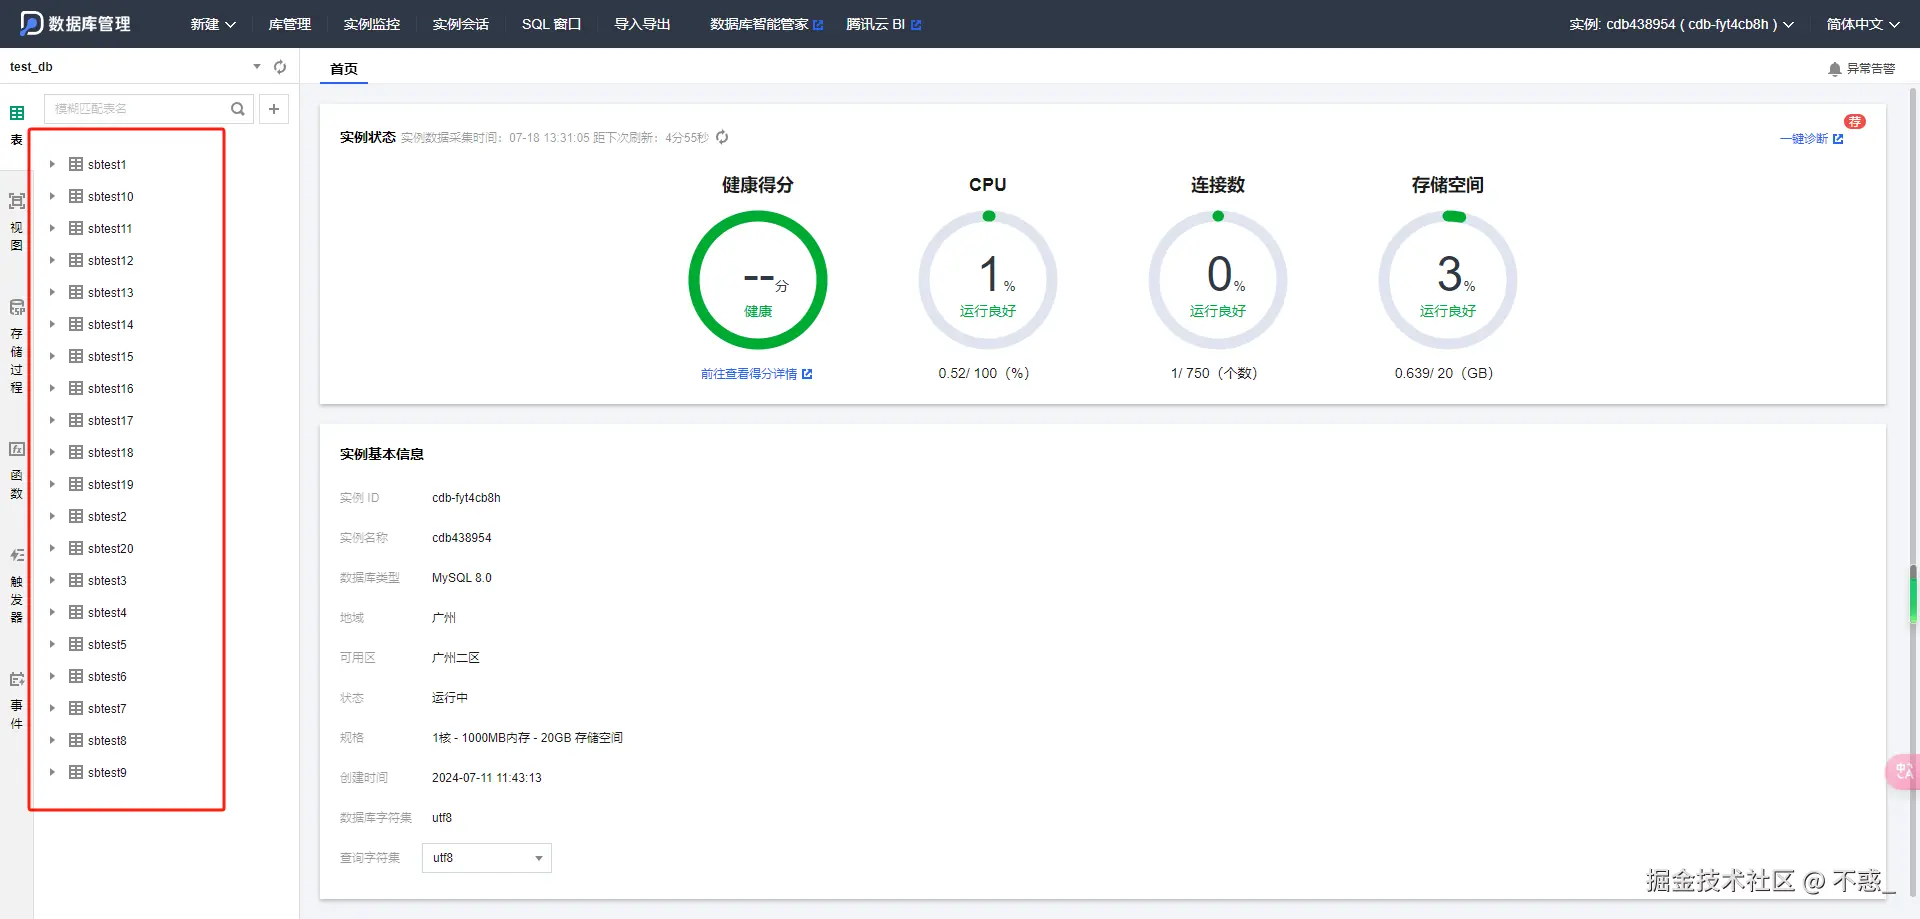Viewport: 1920px width, 919px height.
Task: Click the sbtest1 table icon
Action: (76, 164)
